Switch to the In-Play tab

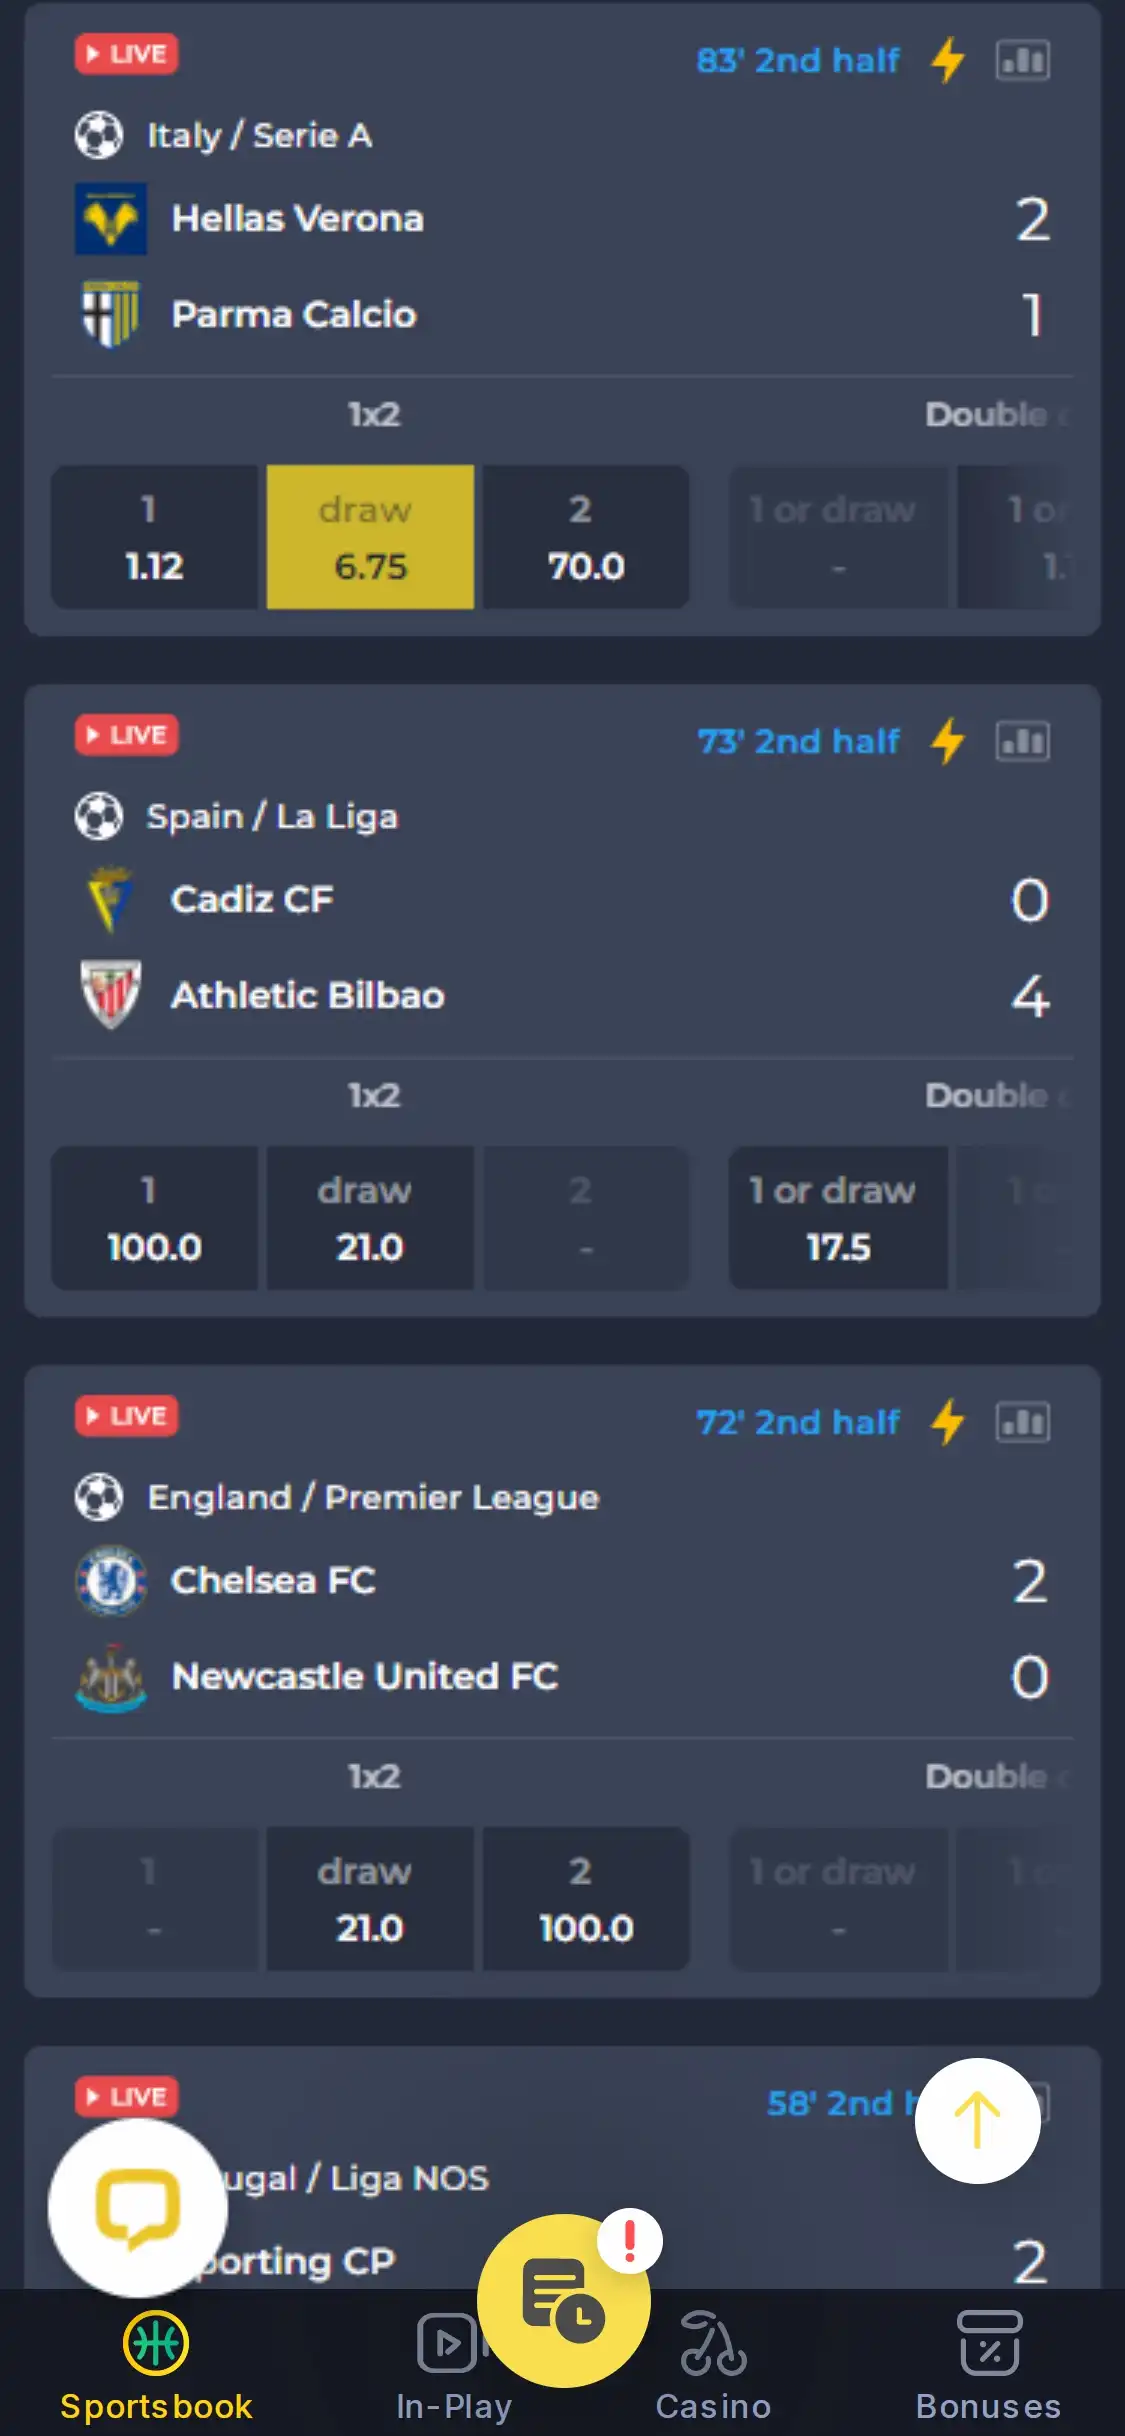click(453, 2365)
